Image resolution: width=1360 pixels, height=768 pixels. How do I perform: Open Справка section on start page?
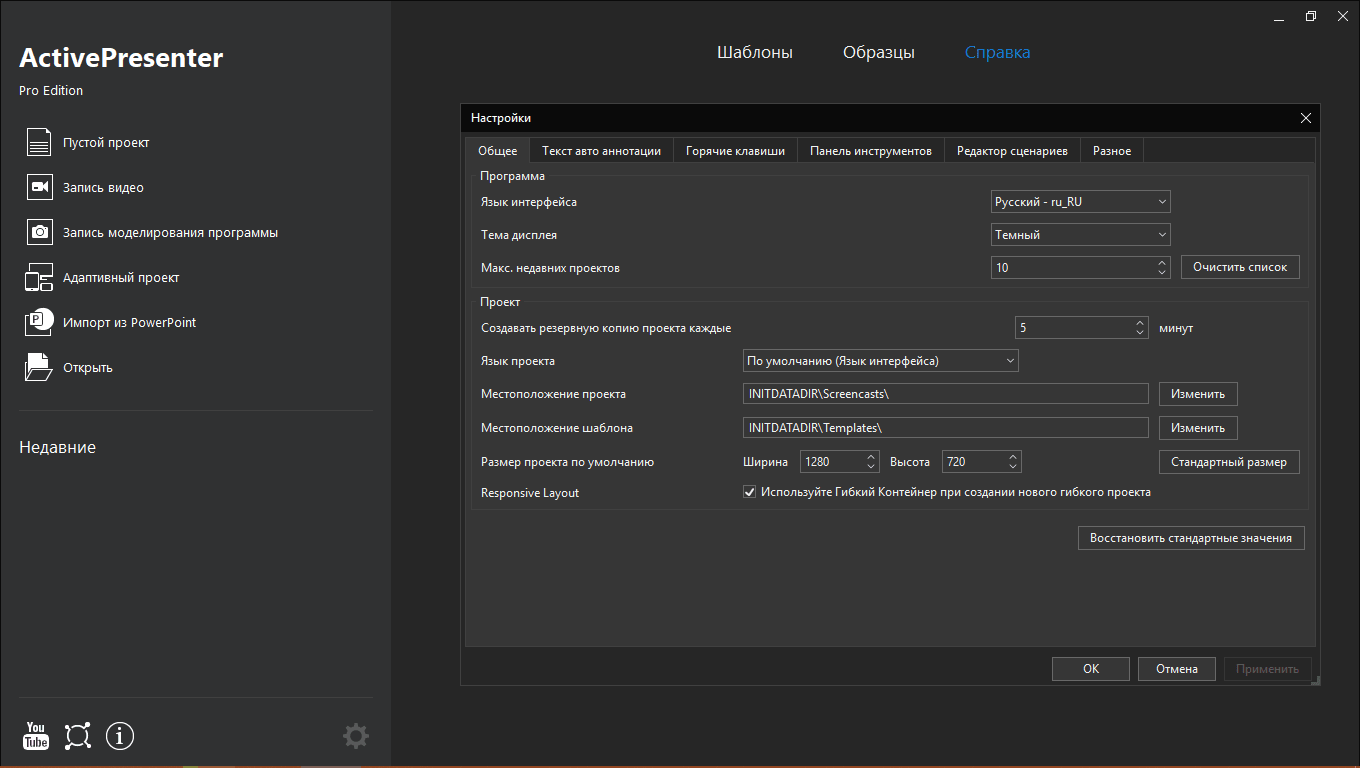pos(997,52)
